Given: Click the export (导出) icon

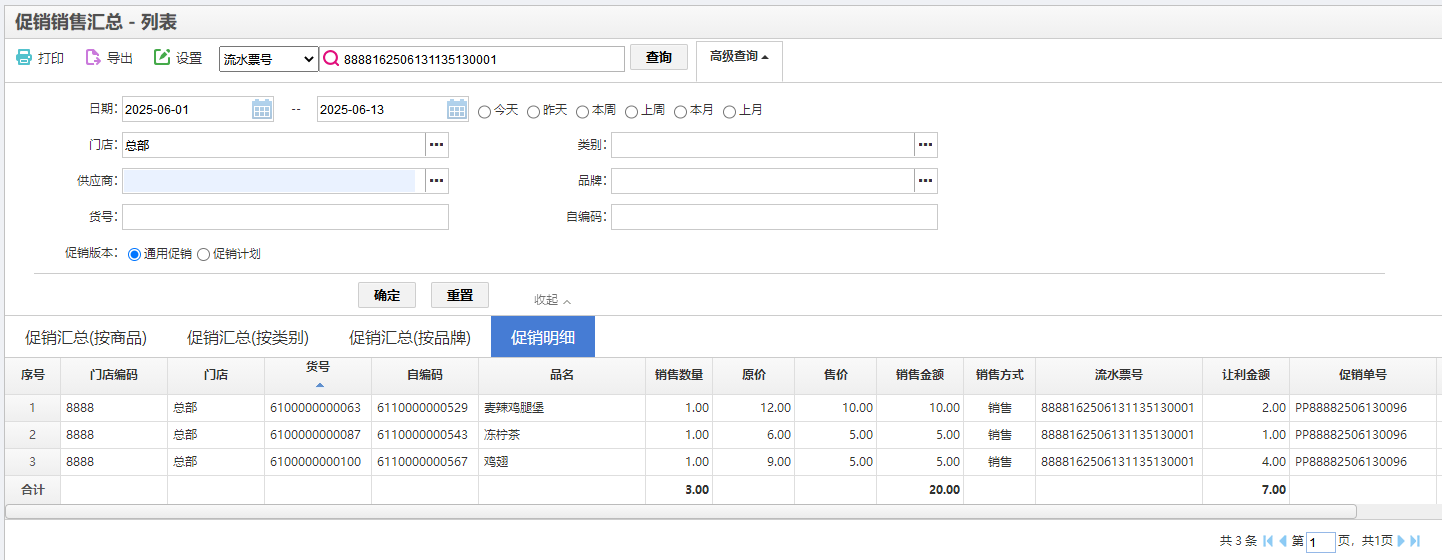Looking at the screenshot, I should [93, 58].
